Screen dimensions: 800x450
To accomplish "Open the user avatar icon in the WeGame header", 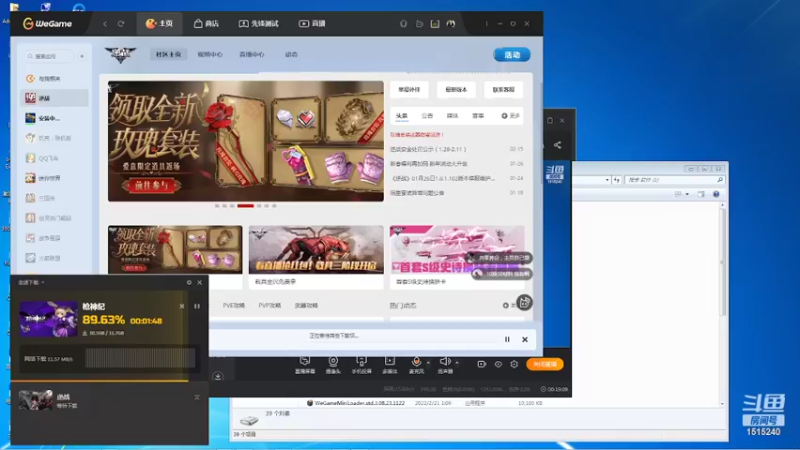I will point(451,24).
